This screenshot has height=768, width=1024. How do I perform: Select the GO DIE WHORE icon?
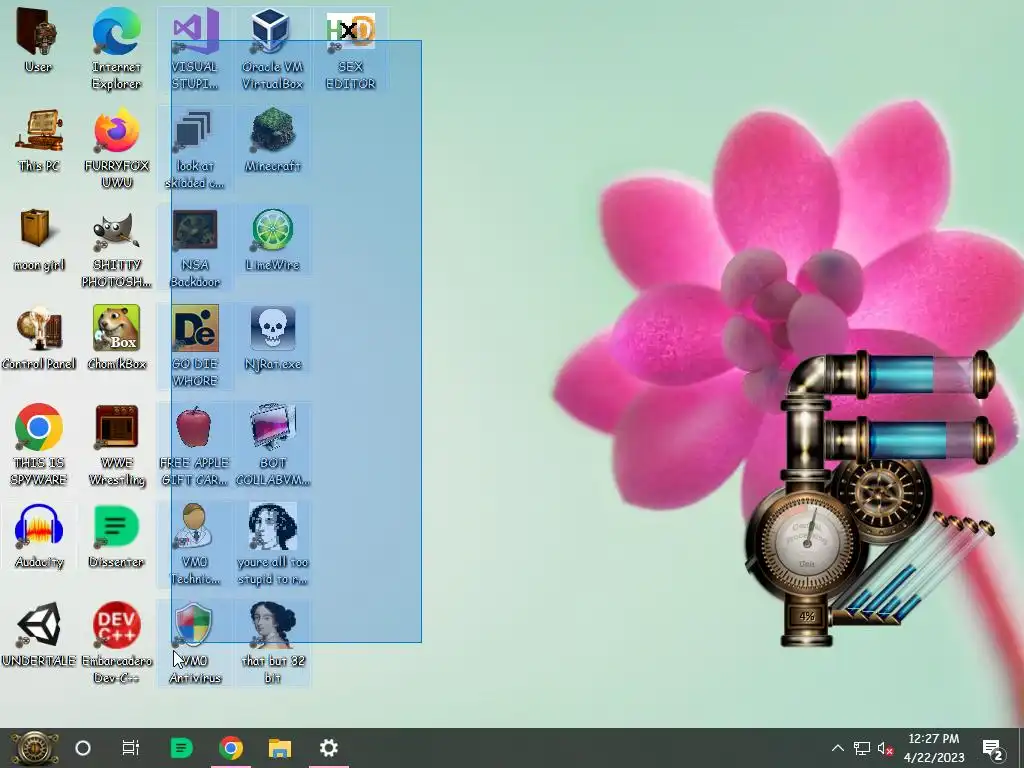tap(195, 346)
